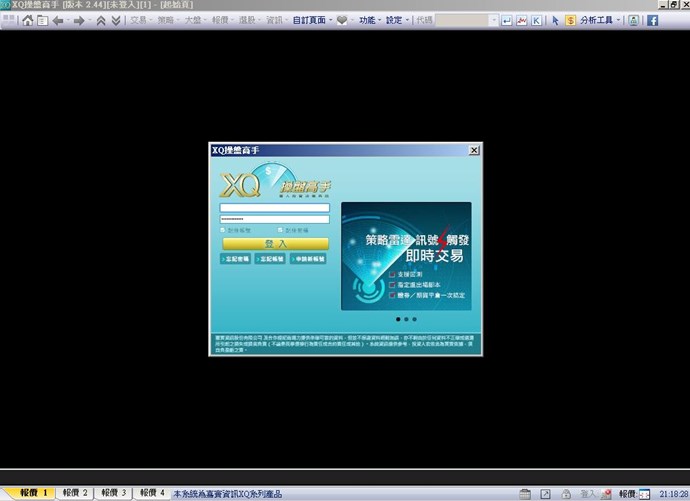Click the 申請新帳號 button

coord(308,258)
